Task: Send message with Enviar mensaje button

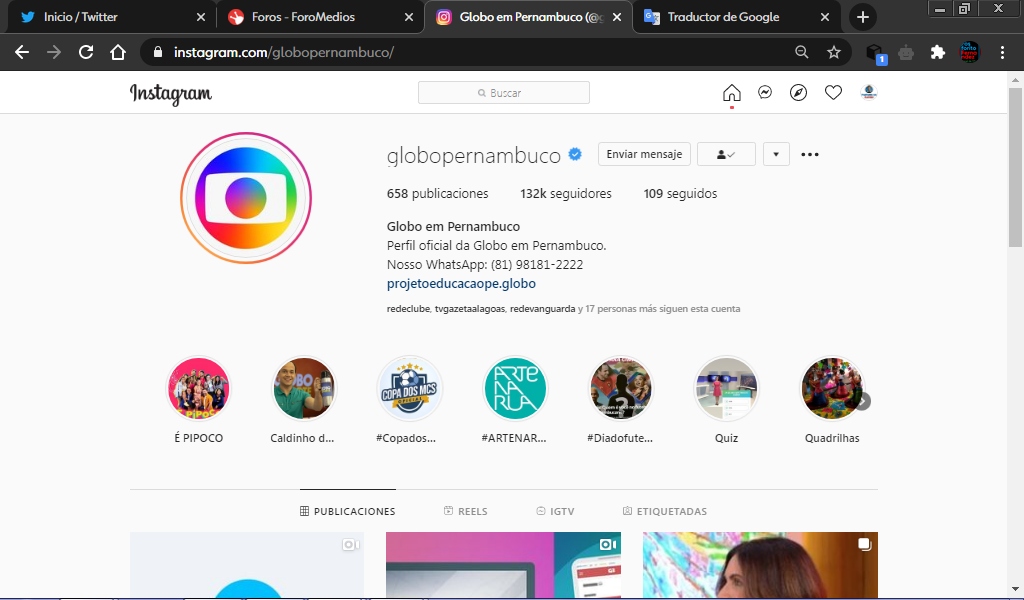Action: [x=644, y=154]
